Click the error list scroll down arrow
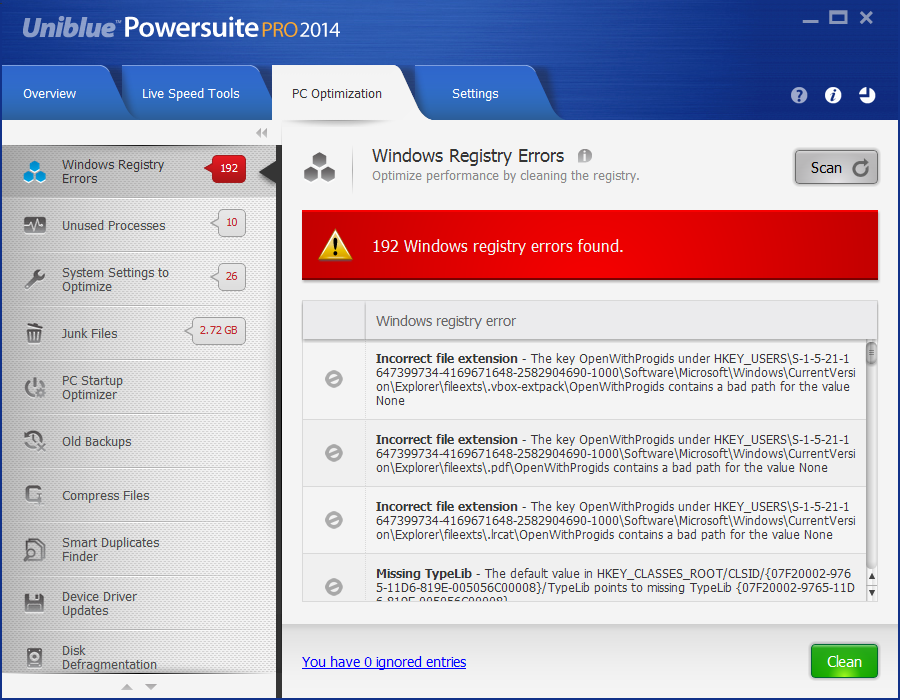This screenshot has height=700, width=900. (872, 593)
